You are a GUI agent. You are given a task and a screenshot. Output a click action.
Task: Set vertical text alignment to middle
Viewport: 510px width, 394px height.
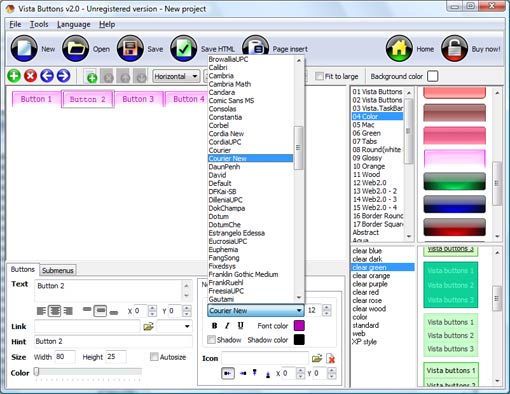100,311
